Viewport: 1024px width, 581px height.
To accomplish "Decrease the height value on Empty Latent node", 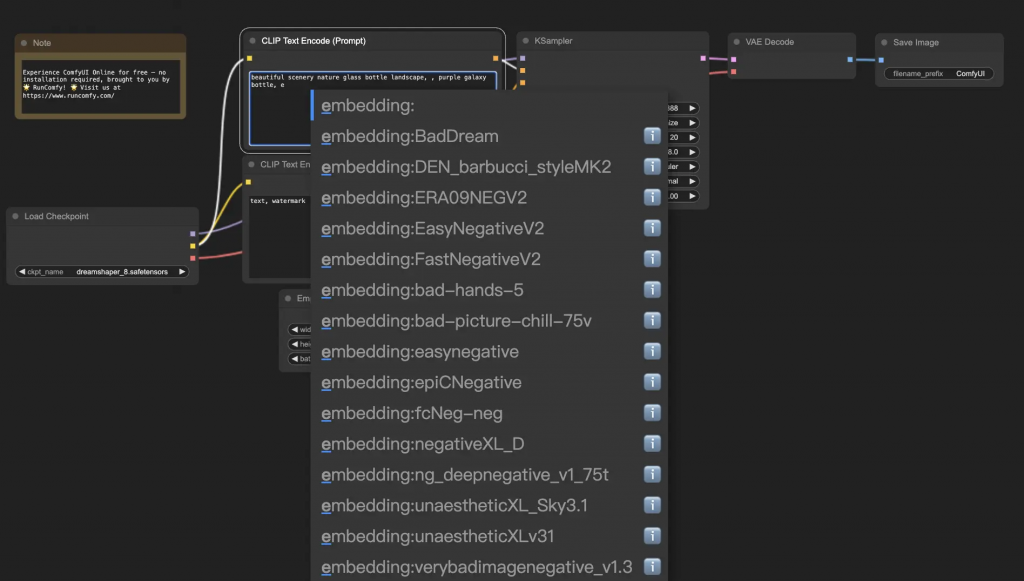I will [x=295, y=344].
